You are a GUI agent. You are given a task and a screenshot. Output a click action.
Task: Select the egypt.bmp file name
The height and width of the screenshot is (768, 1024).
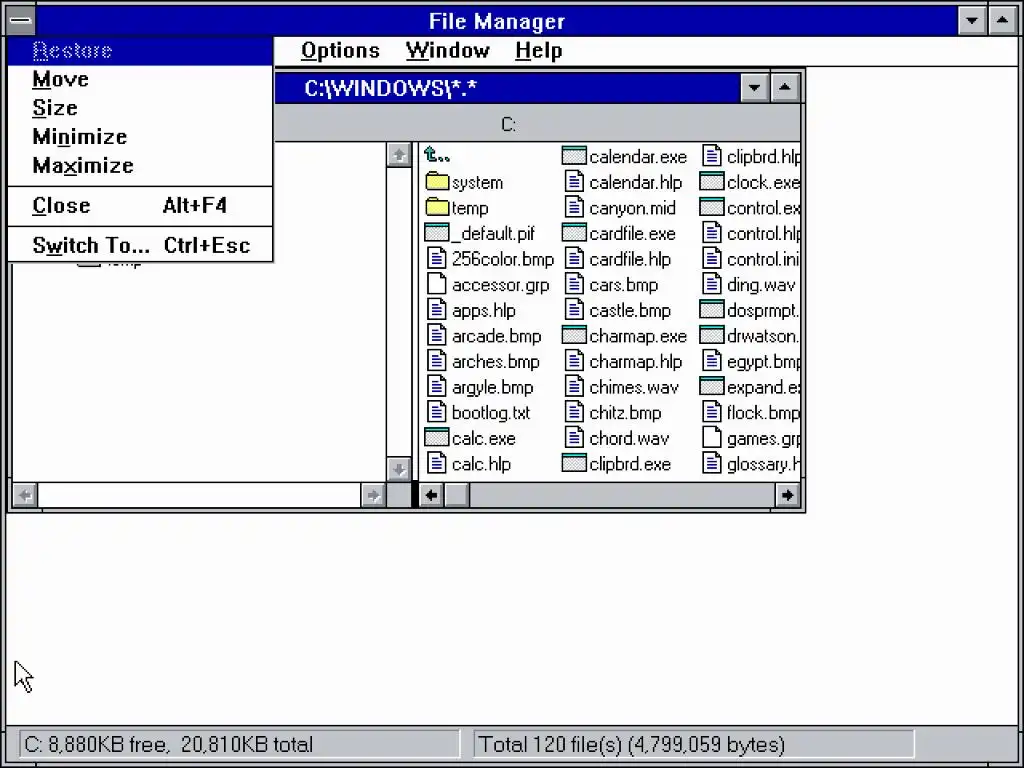(763, 362)
